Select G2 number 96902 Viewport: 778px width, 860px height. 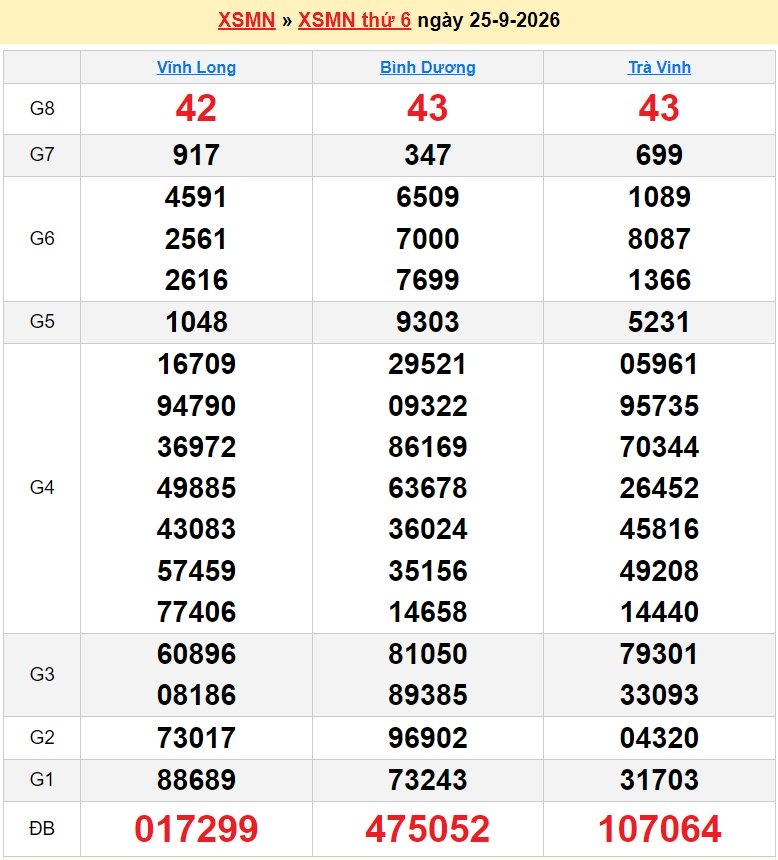tap(428, 738)
